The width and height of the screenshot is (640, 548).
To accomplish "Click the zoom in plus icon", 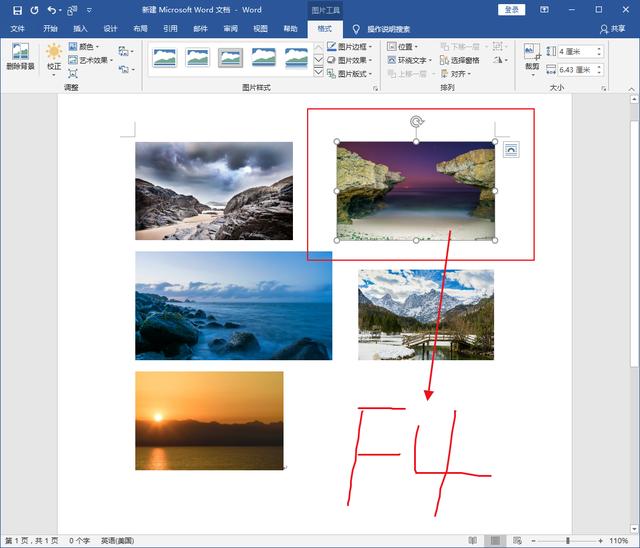I will (x=600, y=541).
